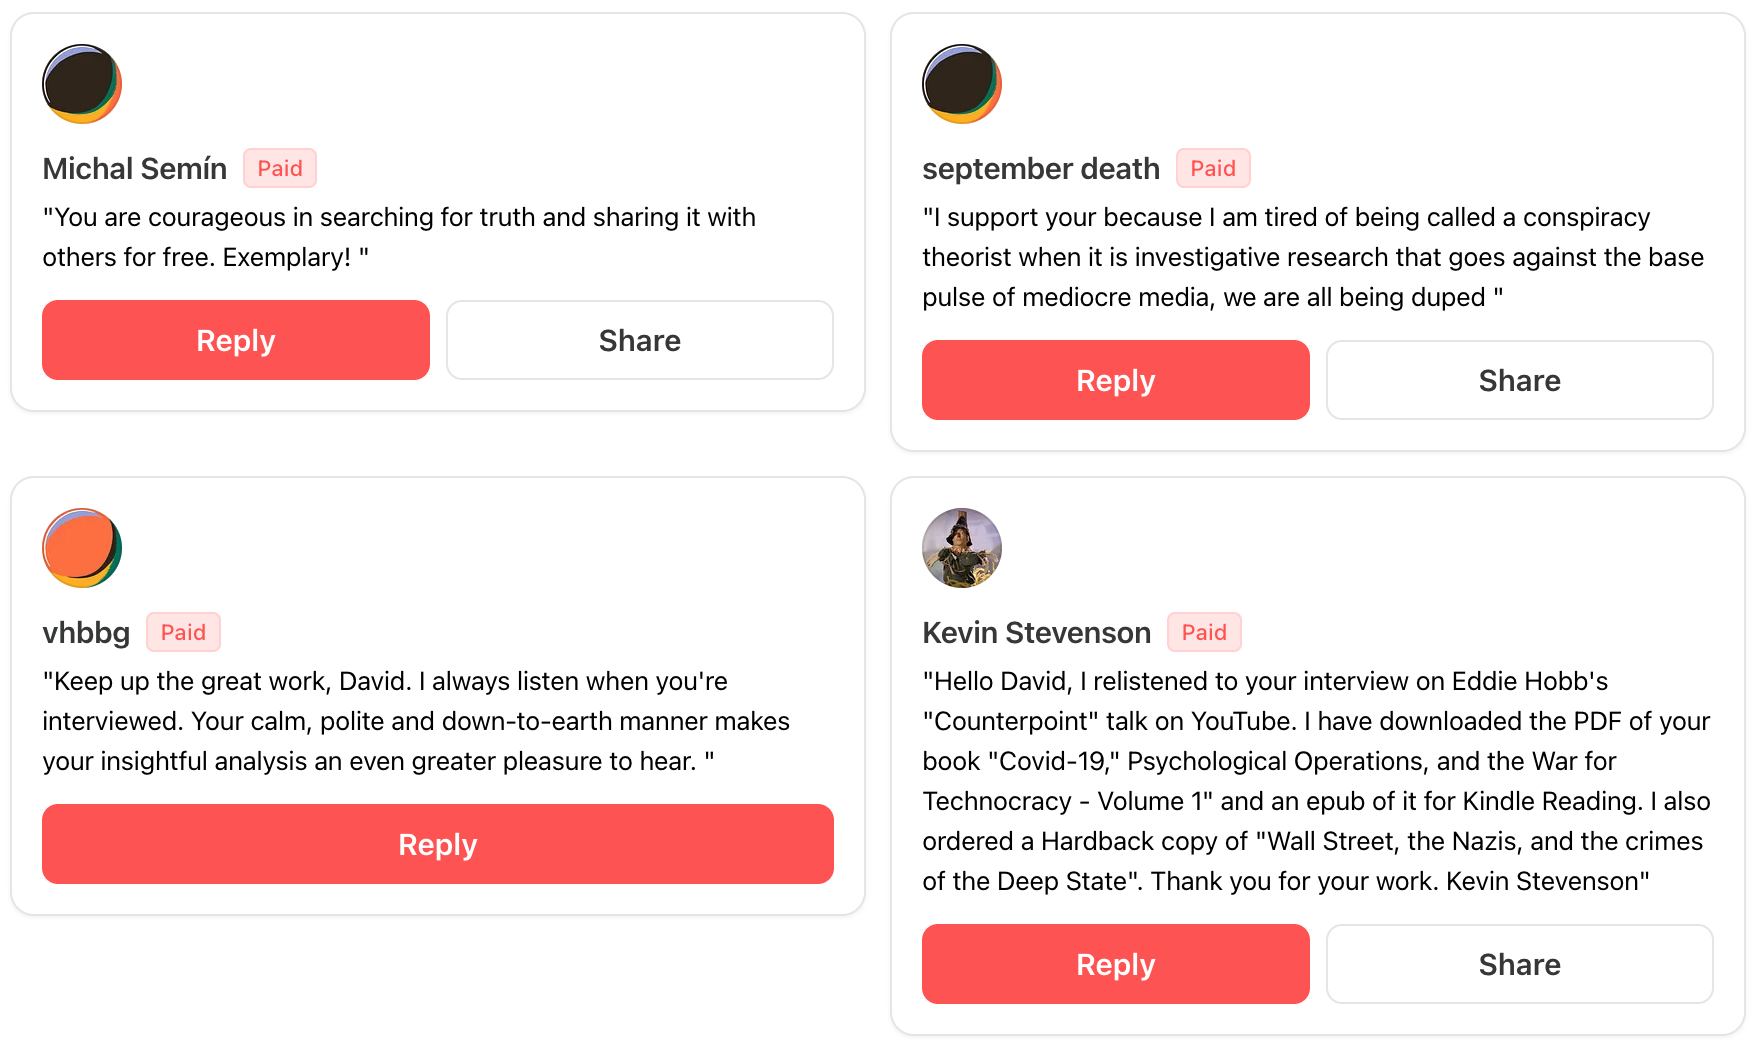Screen dimensions: 1758x1046
Task: Click Kevin Stevenson's testimonial text
Action: (x=1316, y=781)
